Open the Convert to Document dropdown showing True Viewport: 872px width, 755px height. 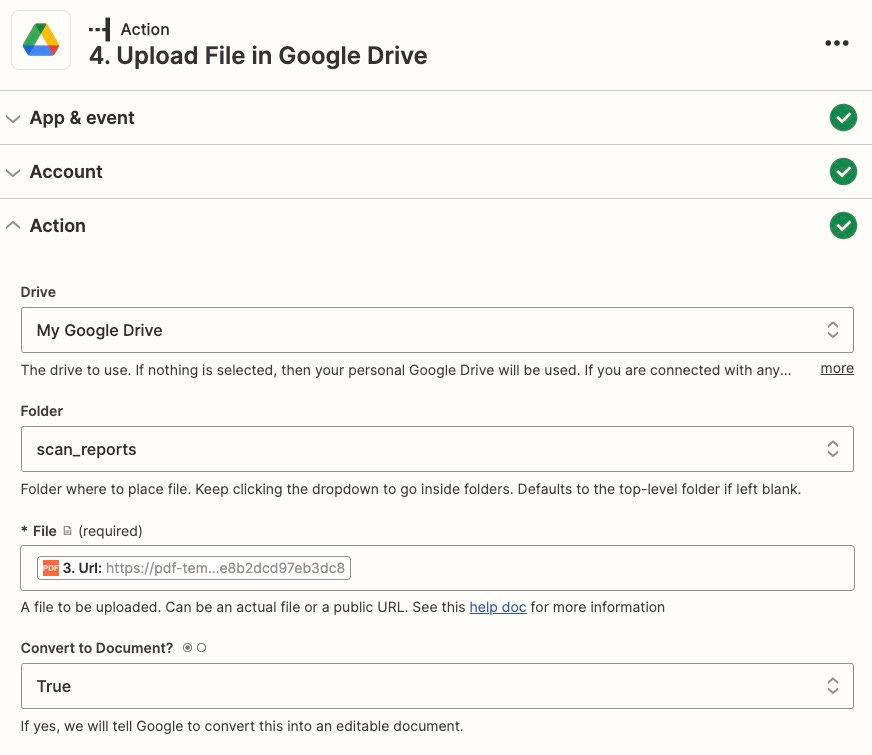click(x=437, y=686)
